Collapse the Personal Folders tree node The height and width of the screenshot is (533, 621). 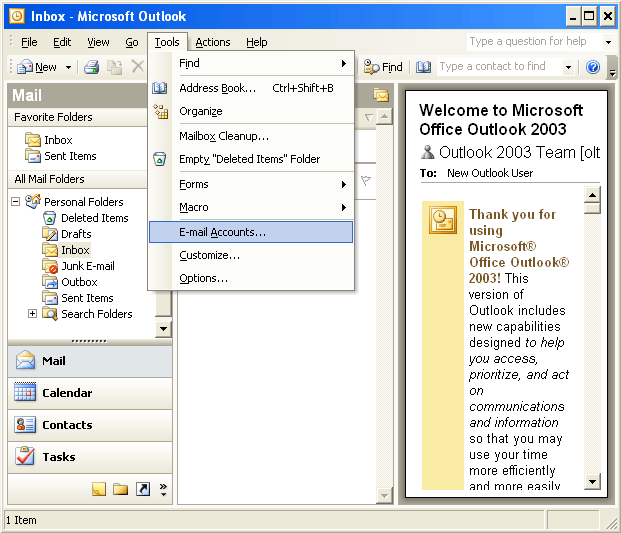click(15, 202)
